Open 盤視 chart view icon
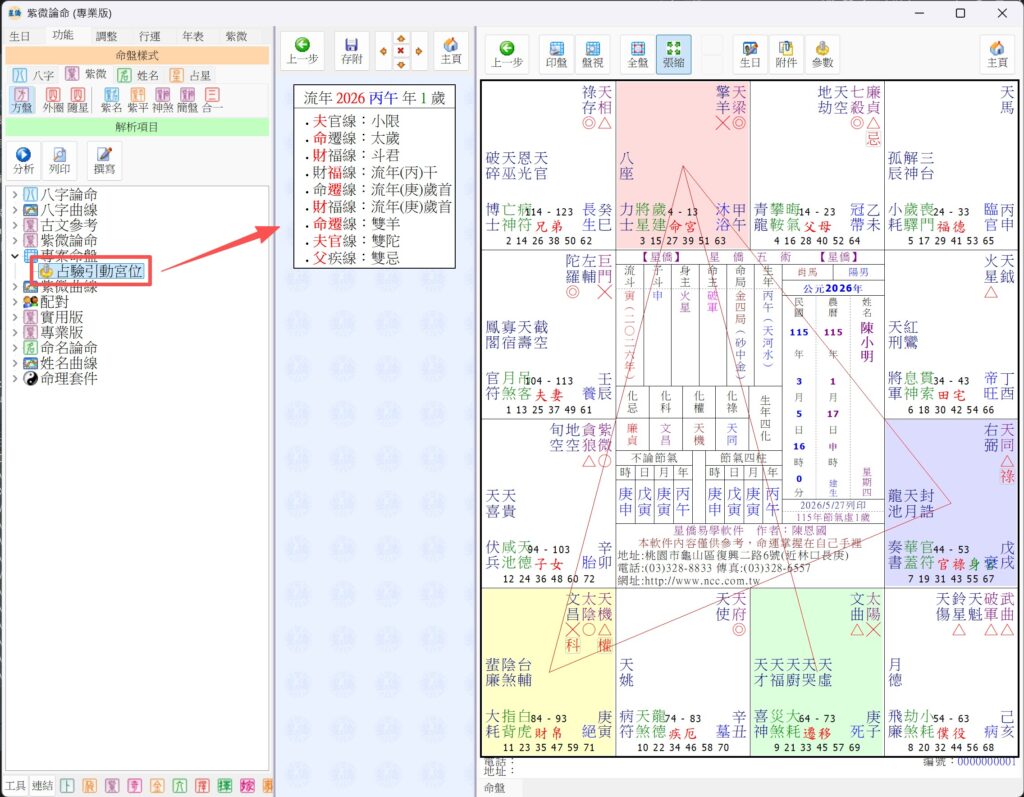Image resolution: width=1024 pixels, height=797 pixels. (x=592, y=54)
